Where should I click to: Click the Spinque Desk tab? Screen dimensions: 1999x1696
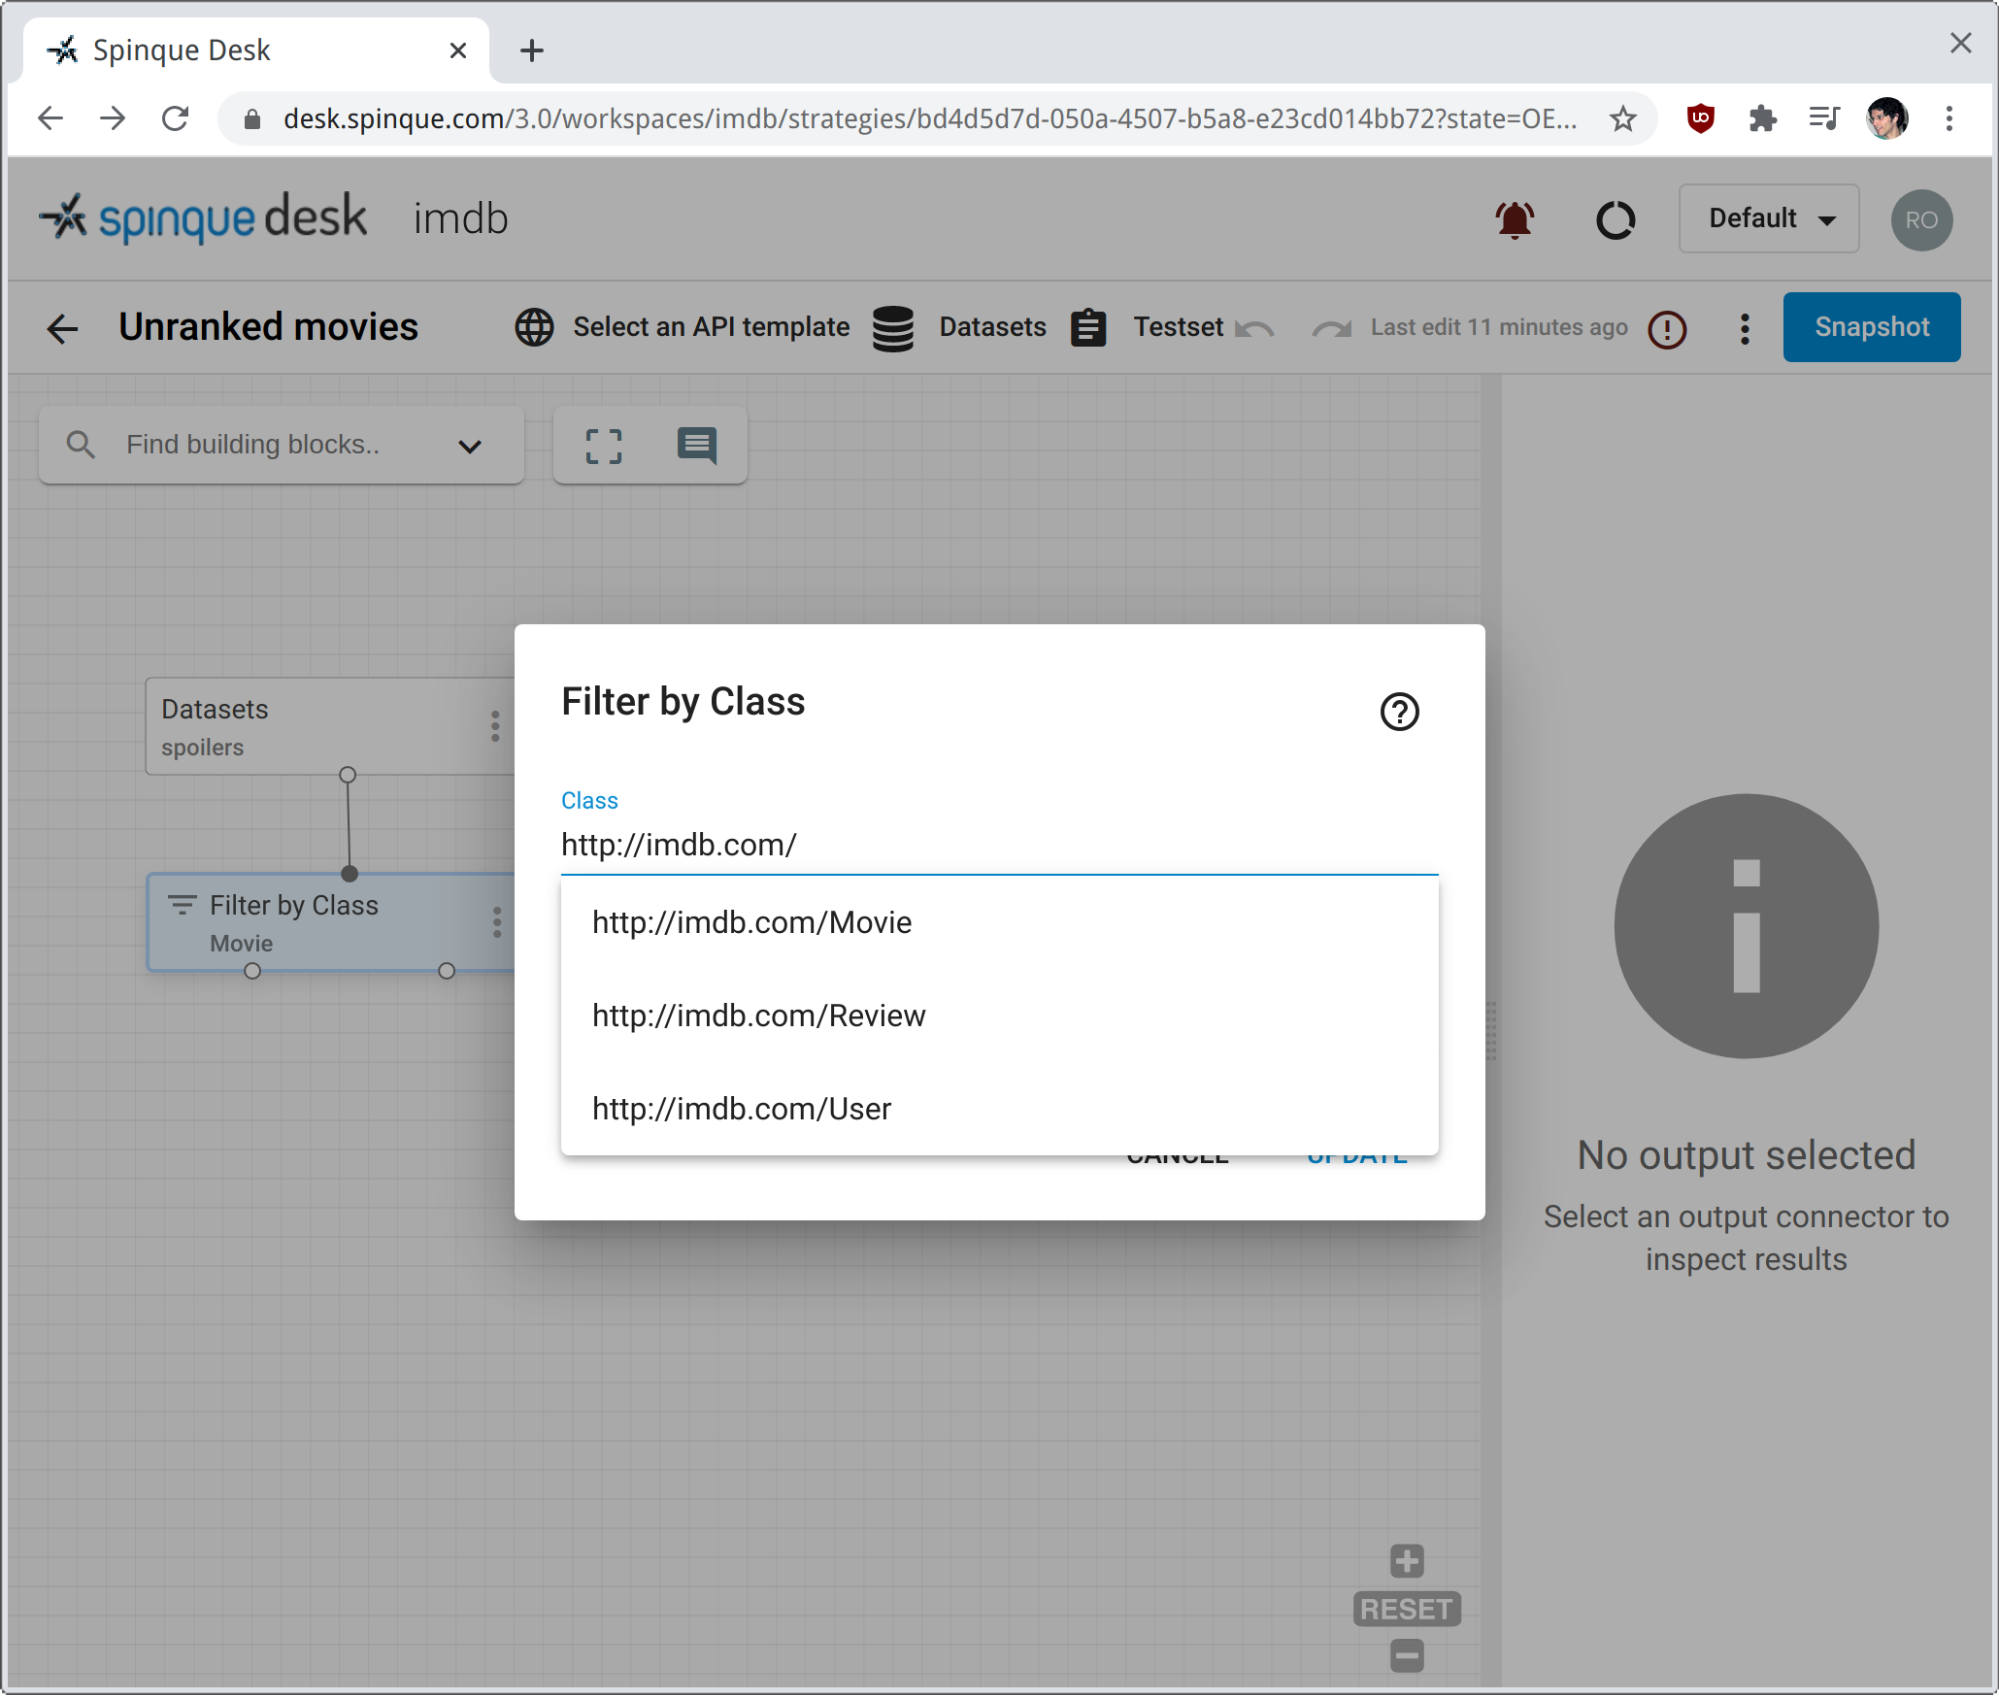tap(255, 50)
